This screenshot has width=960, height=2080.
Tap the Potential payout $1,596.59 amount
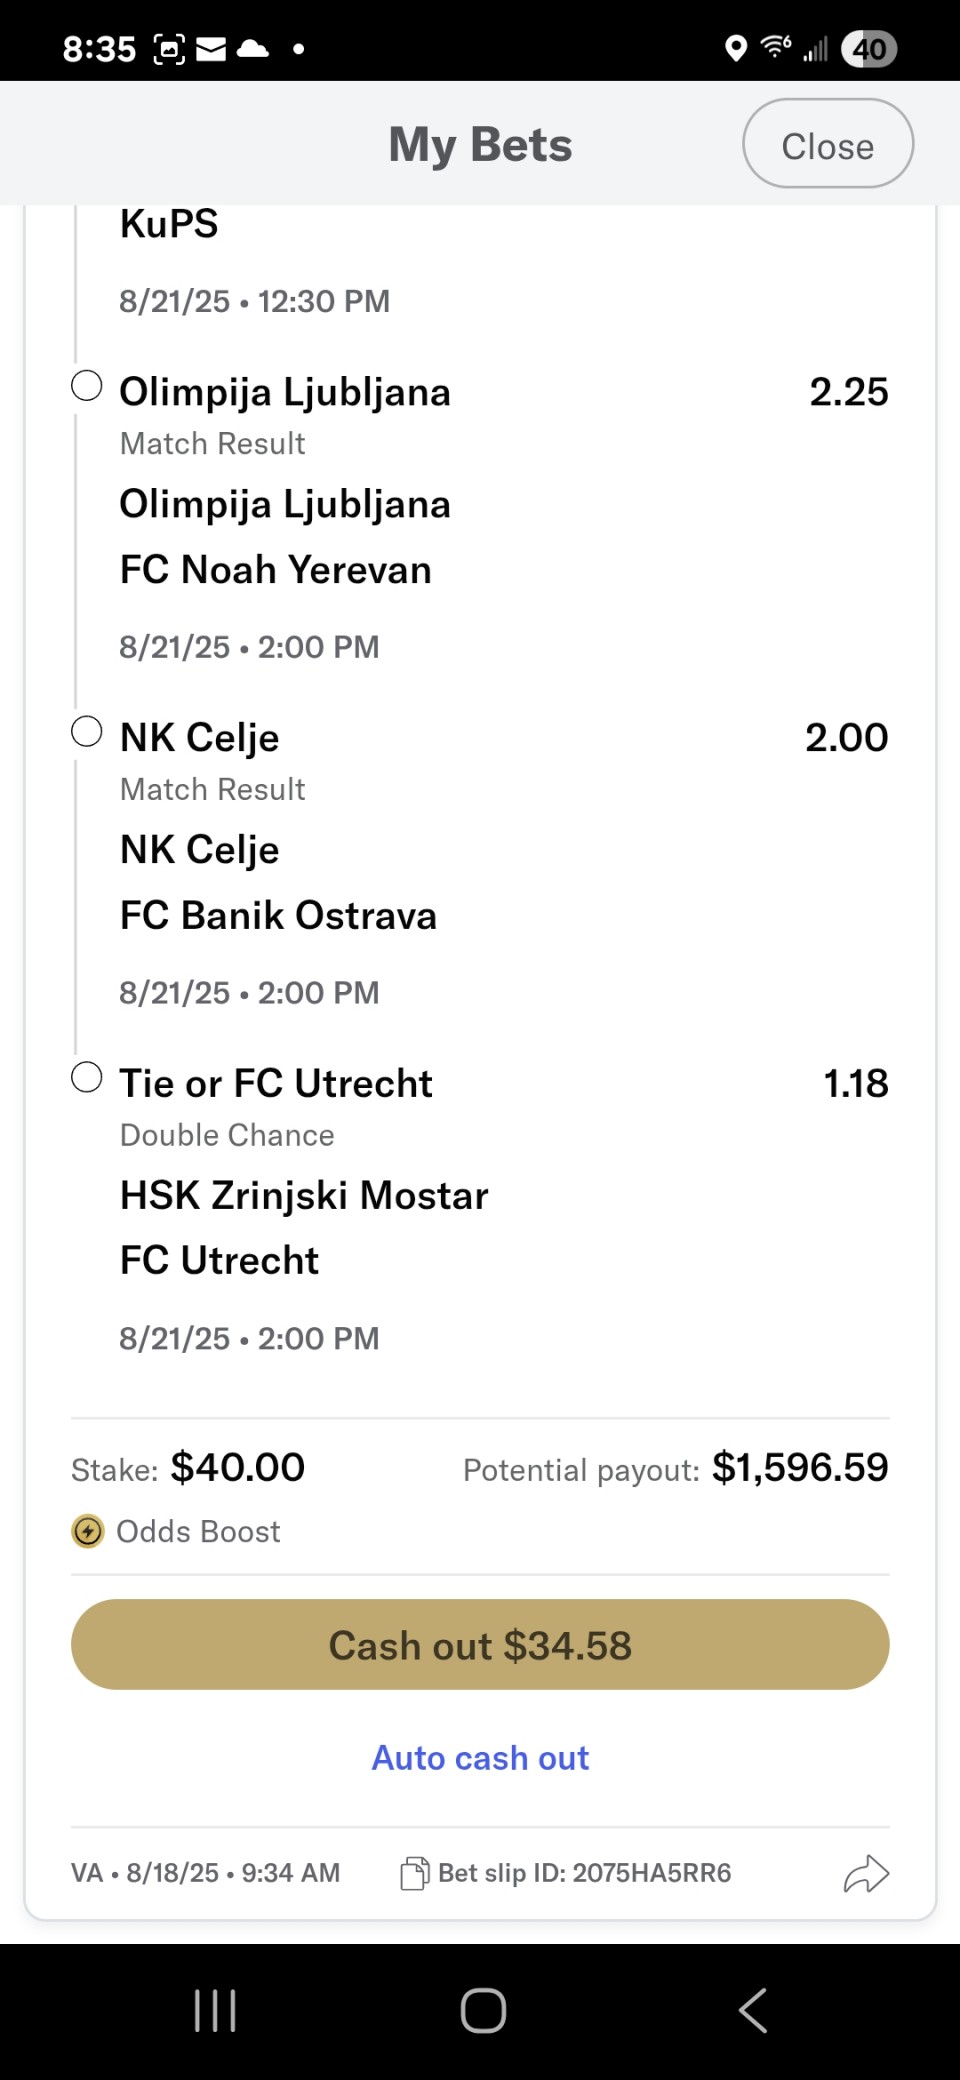point(800,1468)
